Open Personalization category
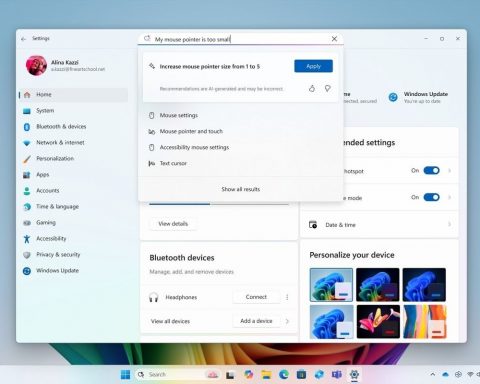 click(x=73, y=159)
